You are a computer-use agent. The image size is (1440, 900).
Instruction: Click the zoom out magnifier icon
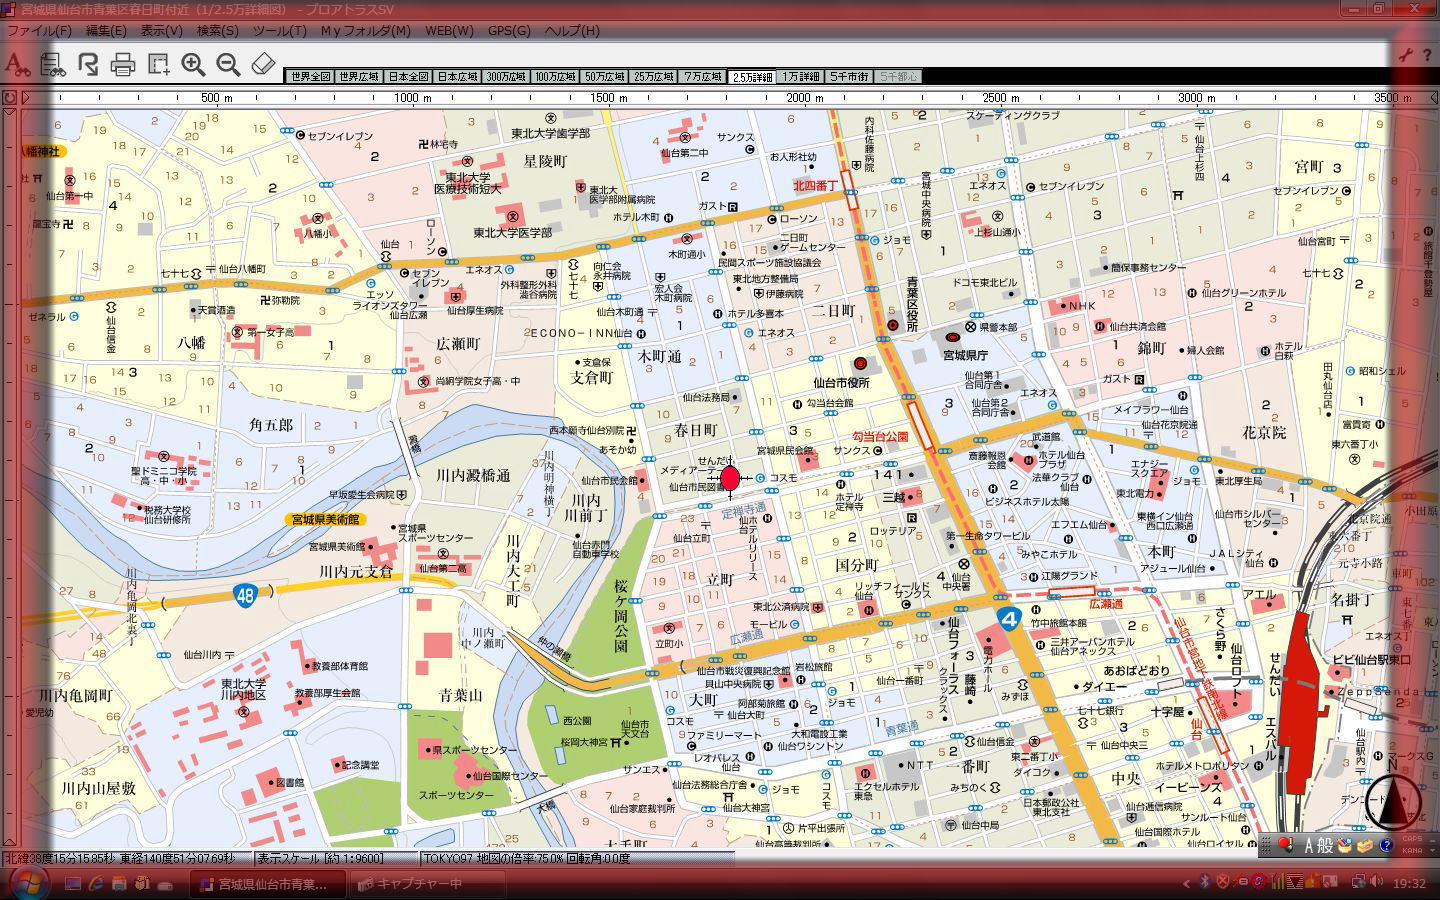(x=228, y=65)
